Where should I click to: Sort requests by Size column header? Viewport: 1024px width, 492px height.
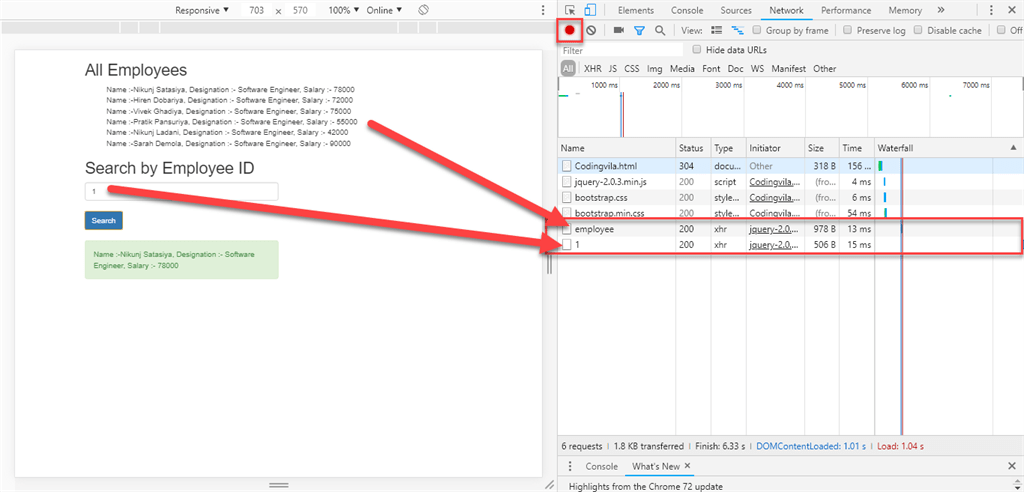click(x=822, y=148)
